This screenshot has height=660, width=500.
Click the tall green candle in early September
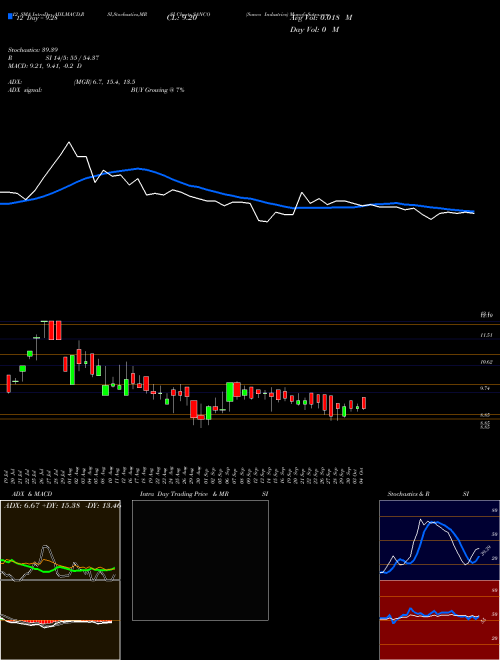coord(230,392)
